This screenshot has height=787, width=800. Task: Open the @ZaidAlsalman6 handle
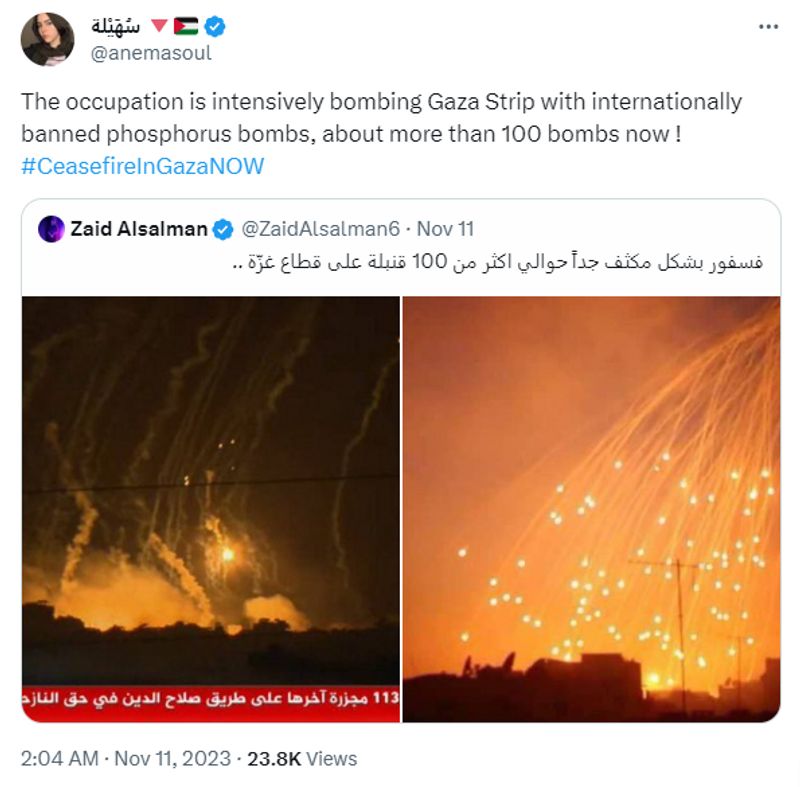[x=320, y=229]
